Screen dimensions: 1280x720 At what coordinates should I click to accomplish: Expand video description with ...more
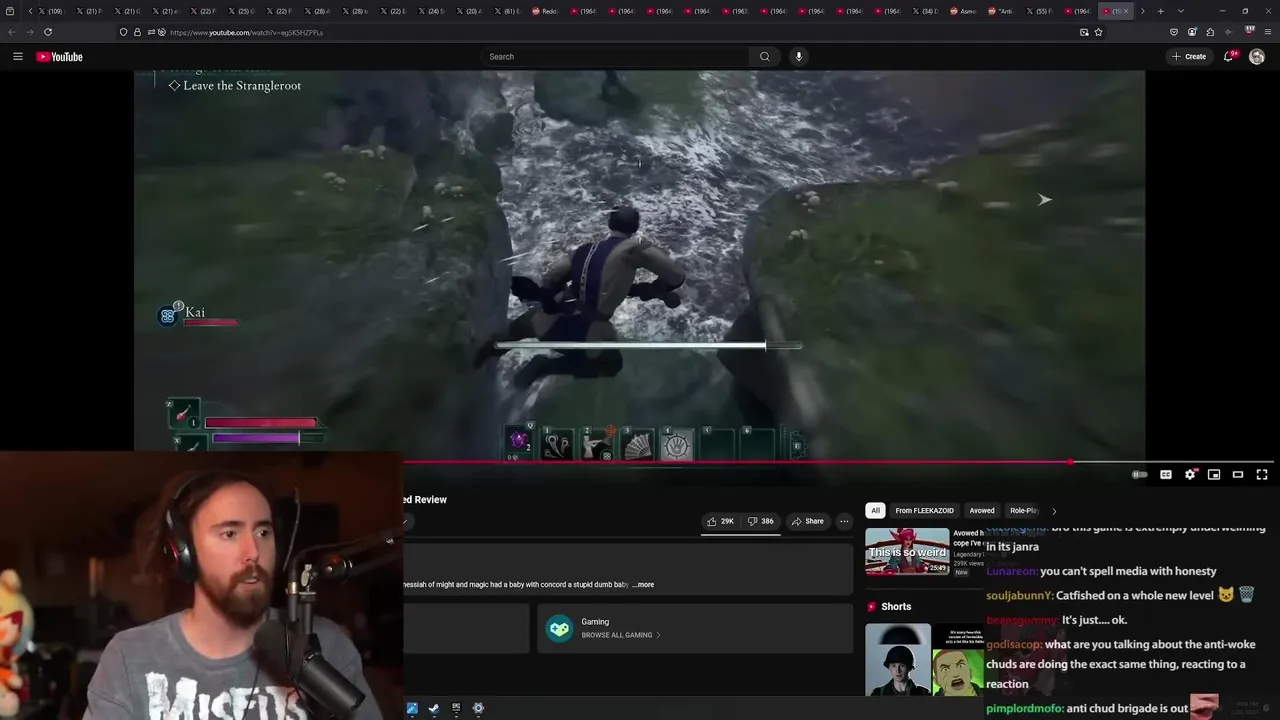coord(643,585)
